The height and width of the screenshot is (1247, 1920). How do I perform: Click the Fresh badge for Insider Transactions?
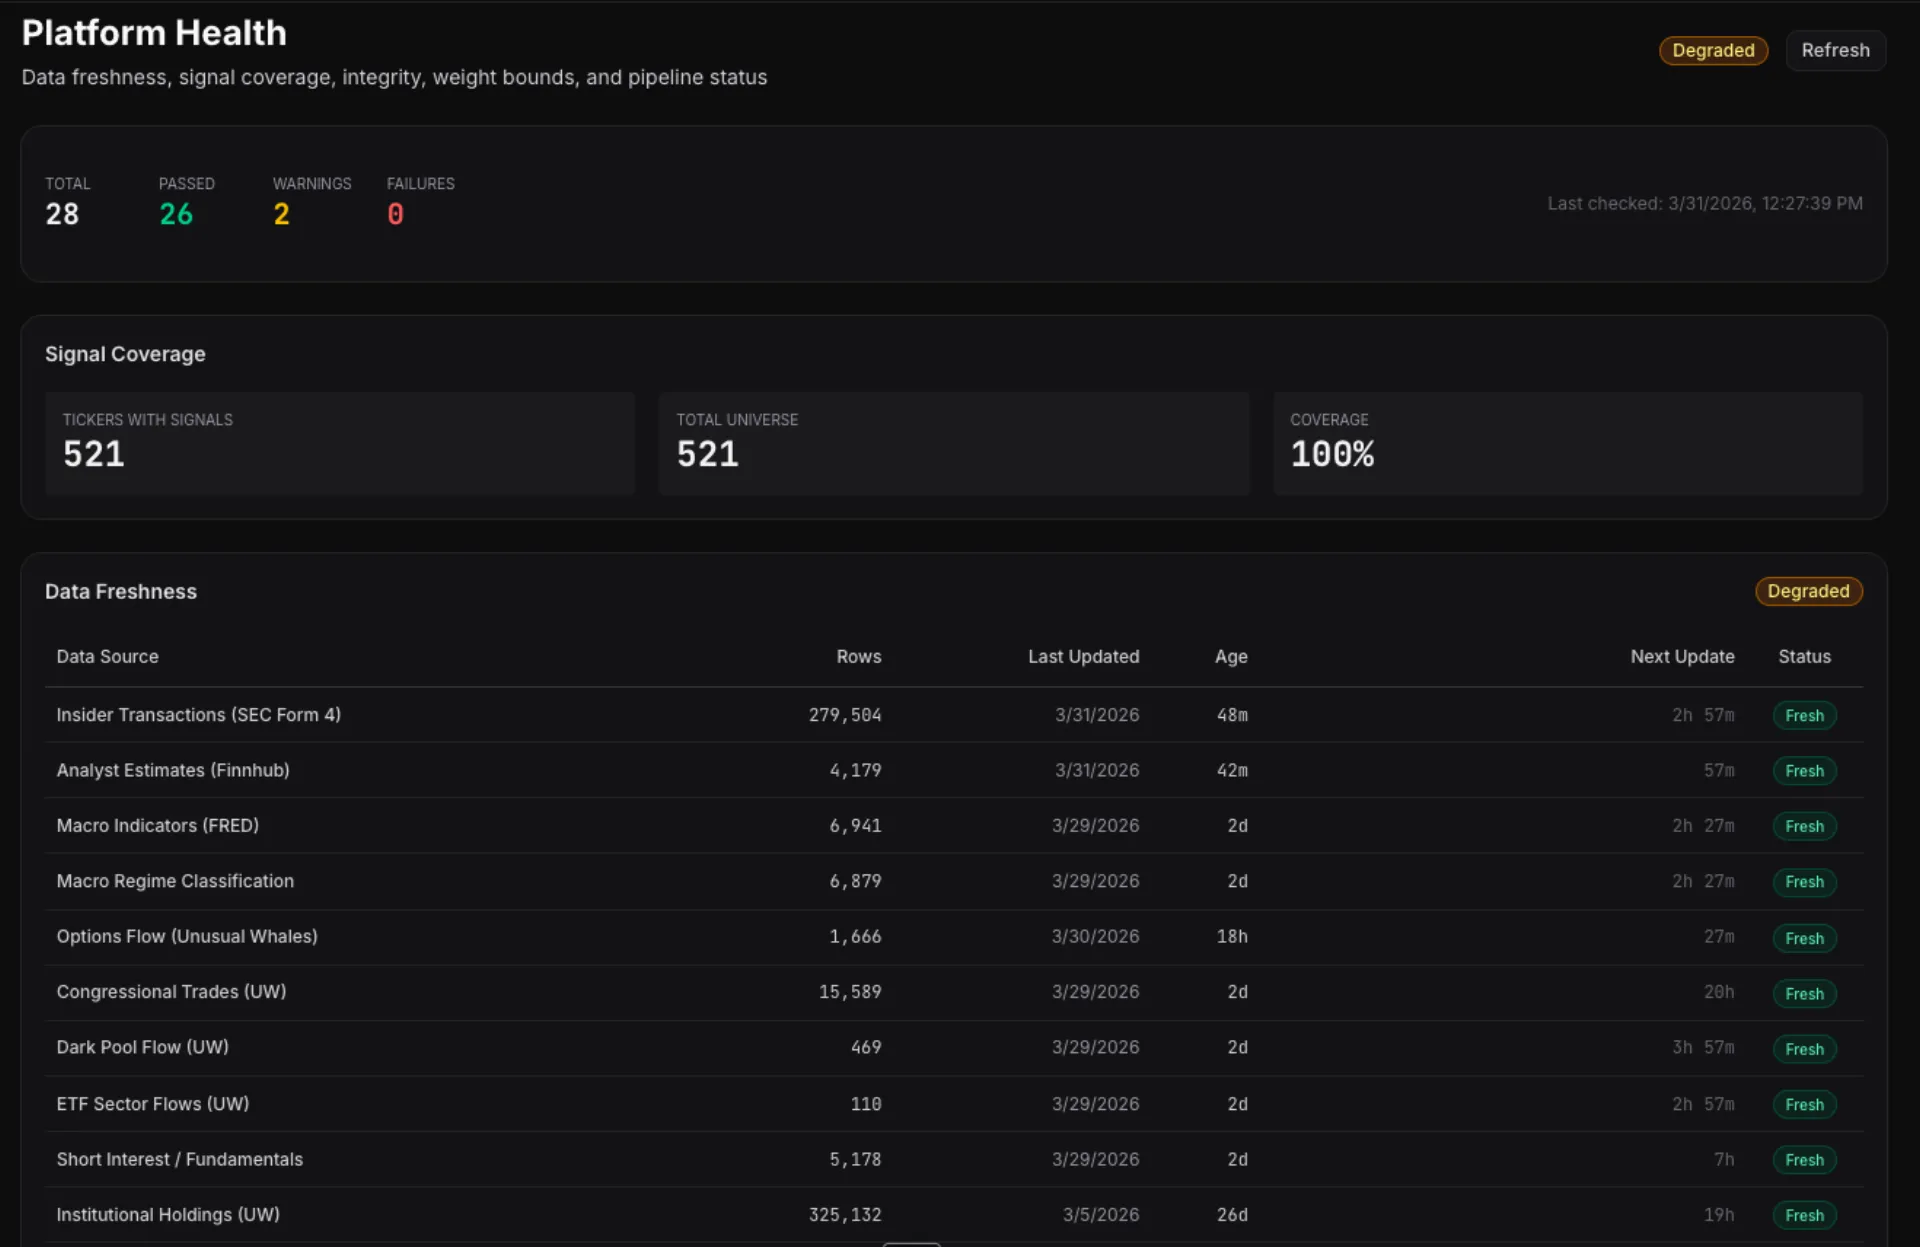coord(1804,715)
